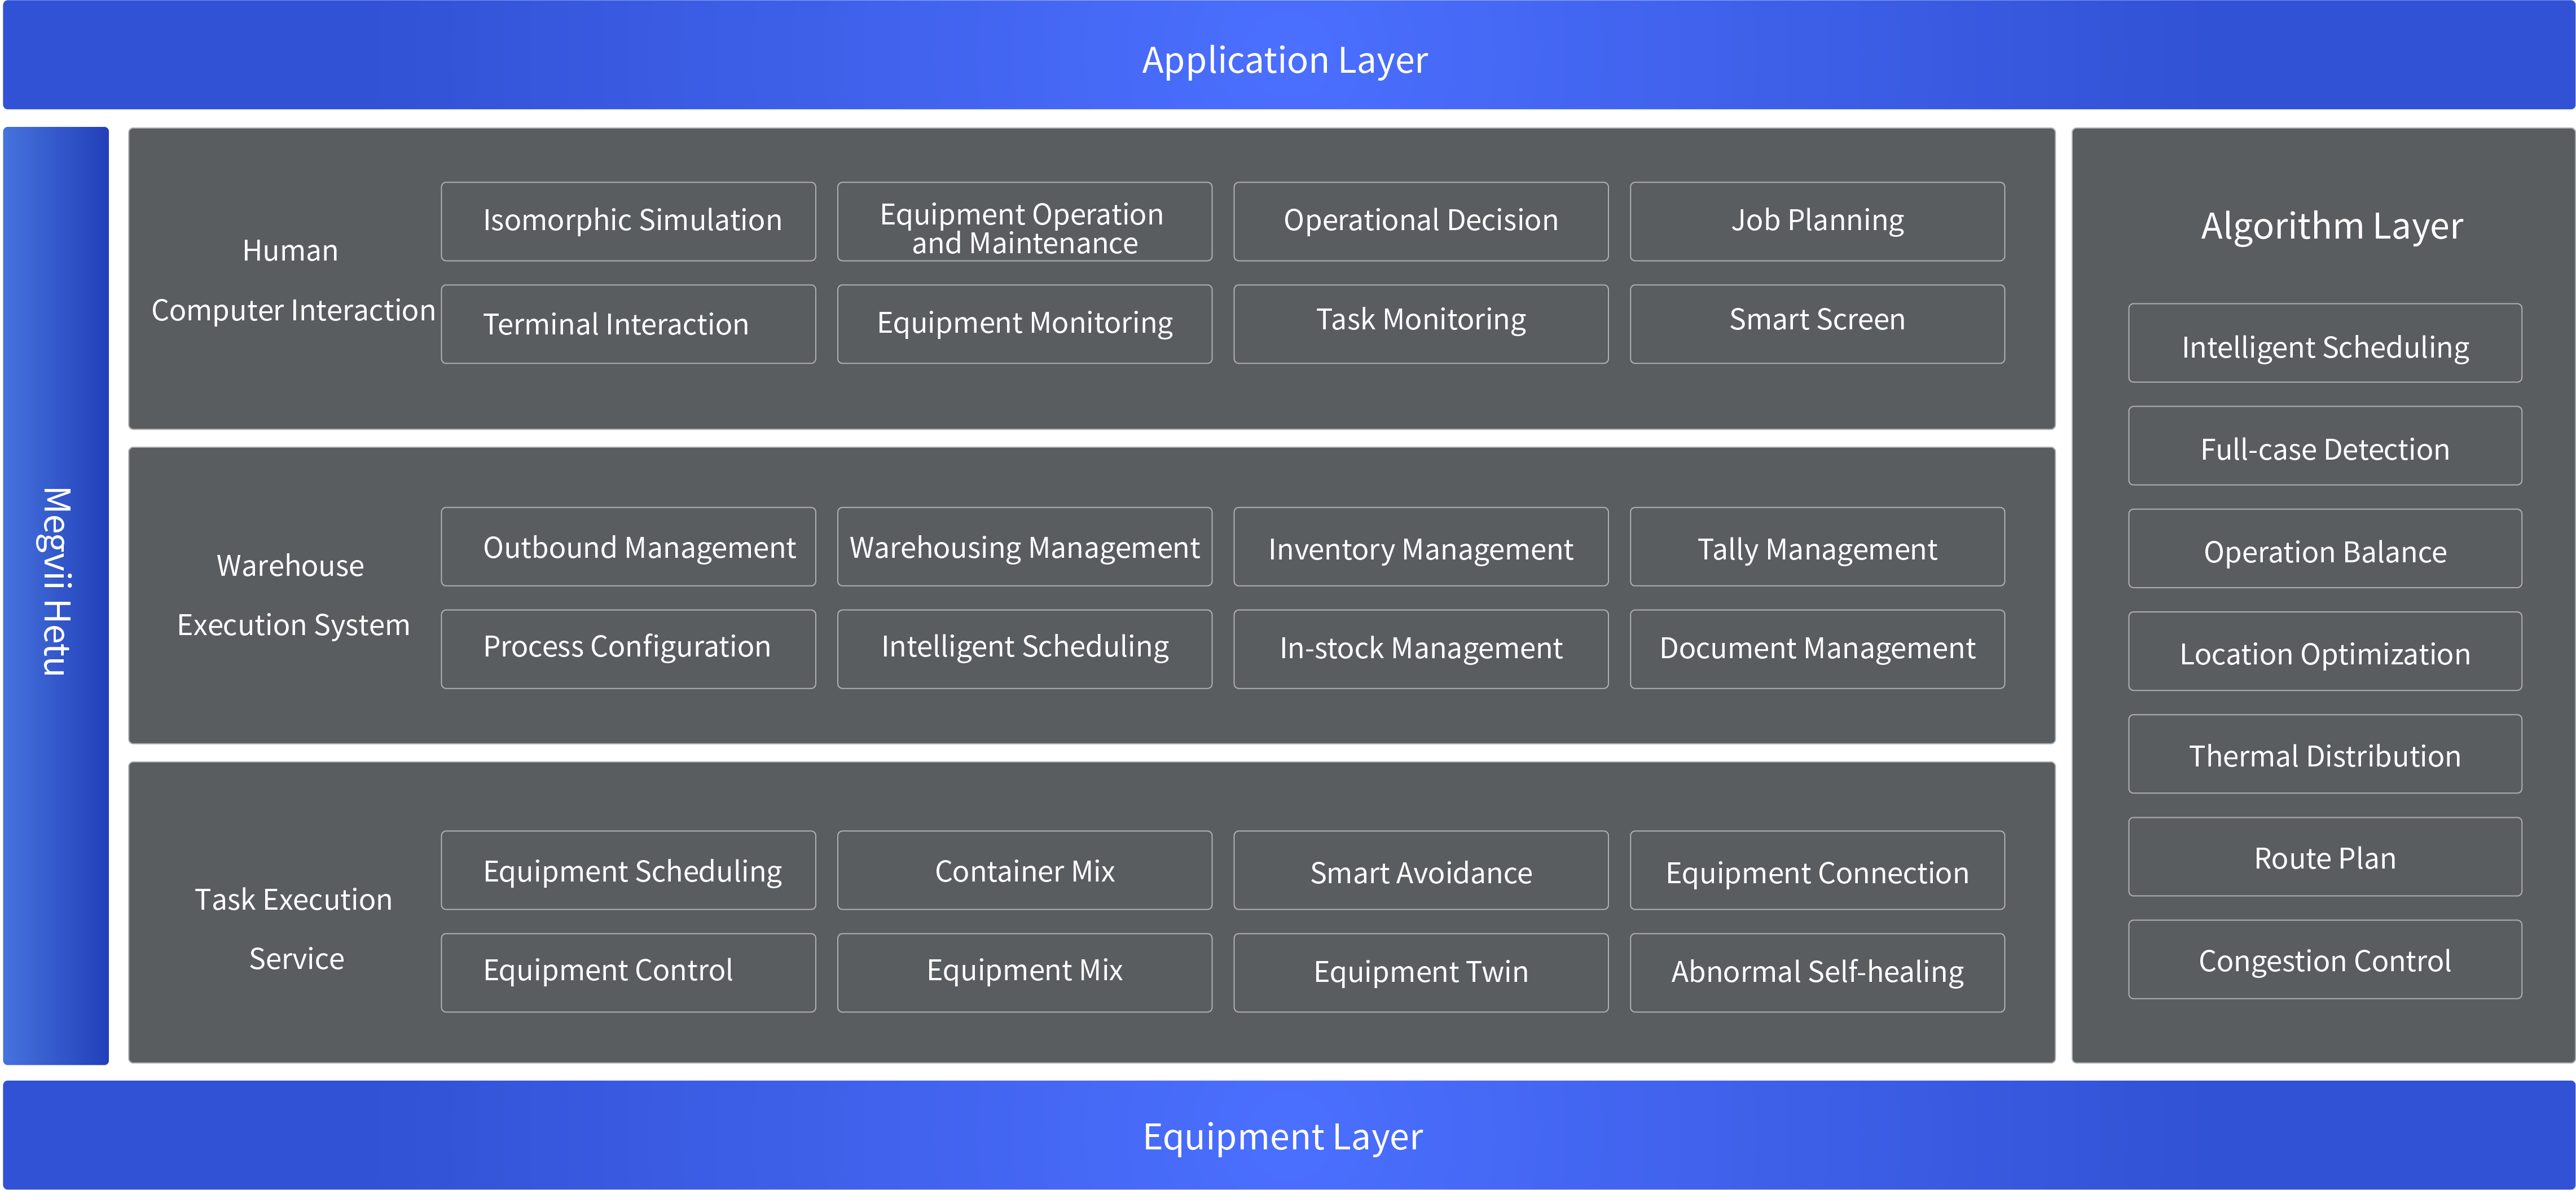Open the Operational Decision box

(x=1421, y=221)
